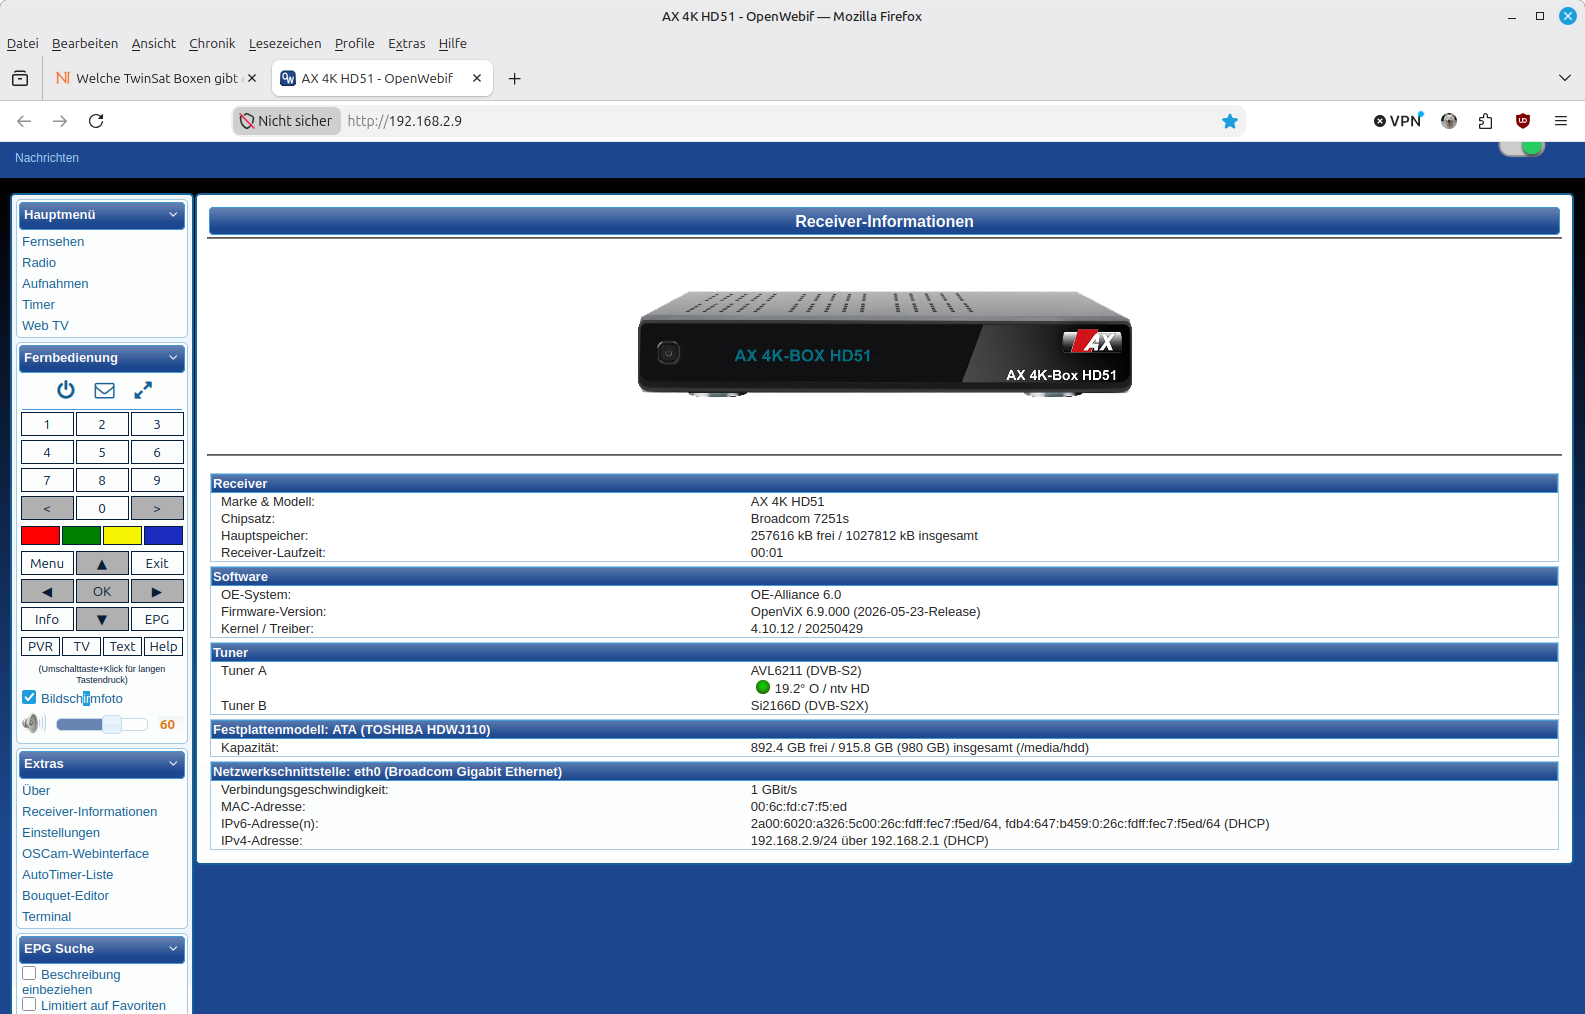This screenshot has height=1014, width=1585.
Task: Click the volume speaker mute icon
Action: 34,724
